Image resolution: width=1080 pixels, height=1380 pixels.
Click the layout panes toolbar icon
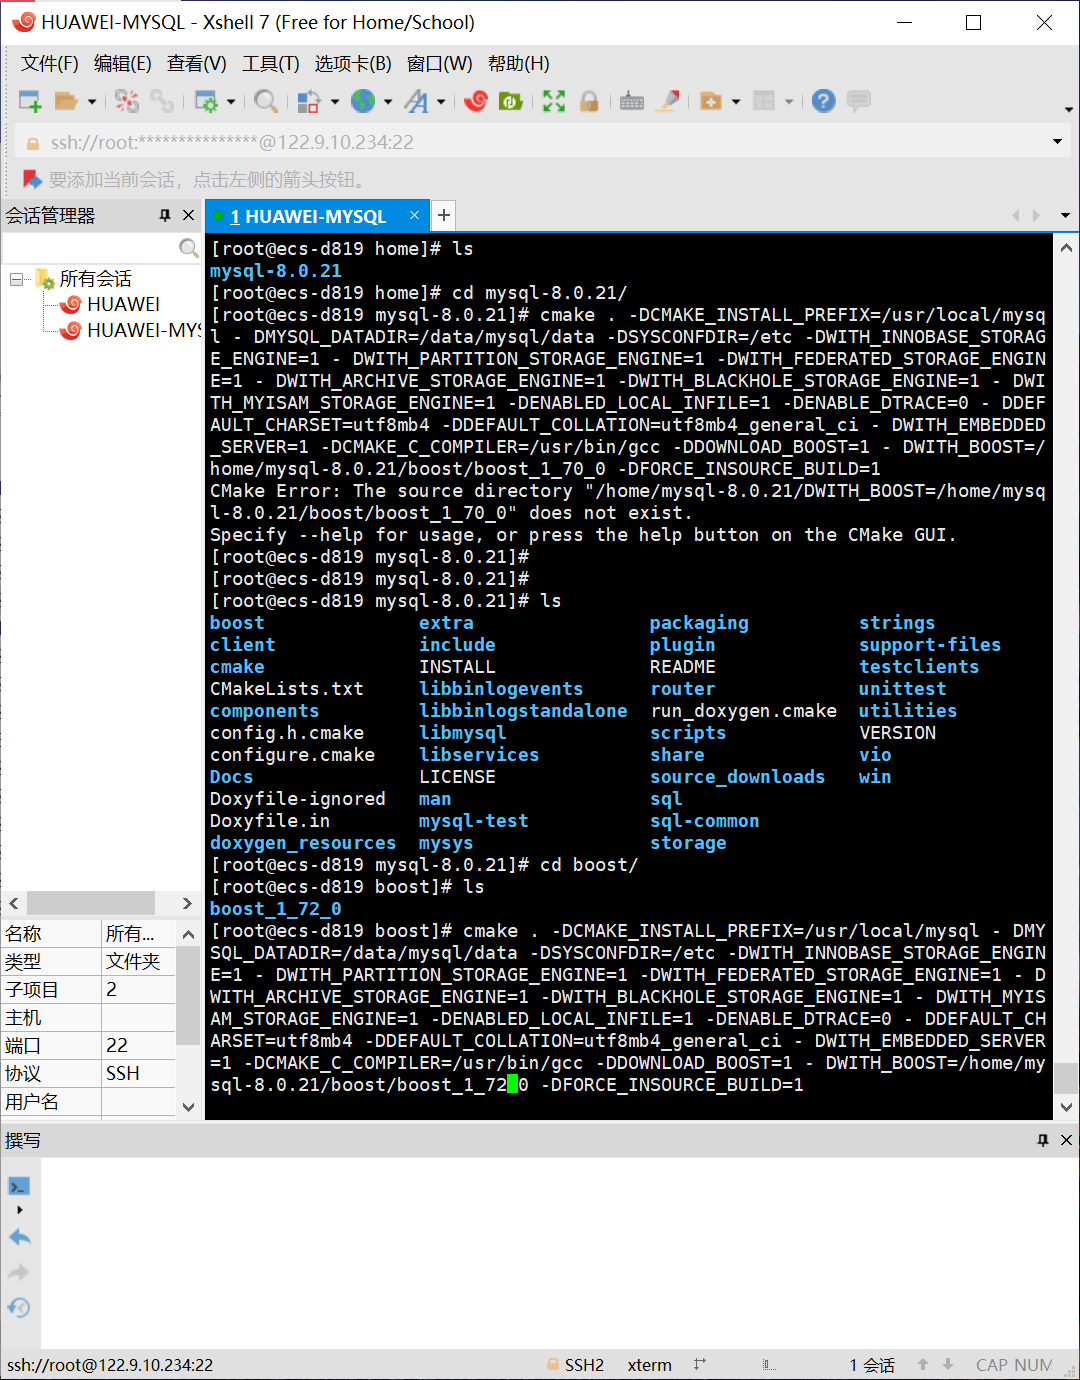point(764,101)
